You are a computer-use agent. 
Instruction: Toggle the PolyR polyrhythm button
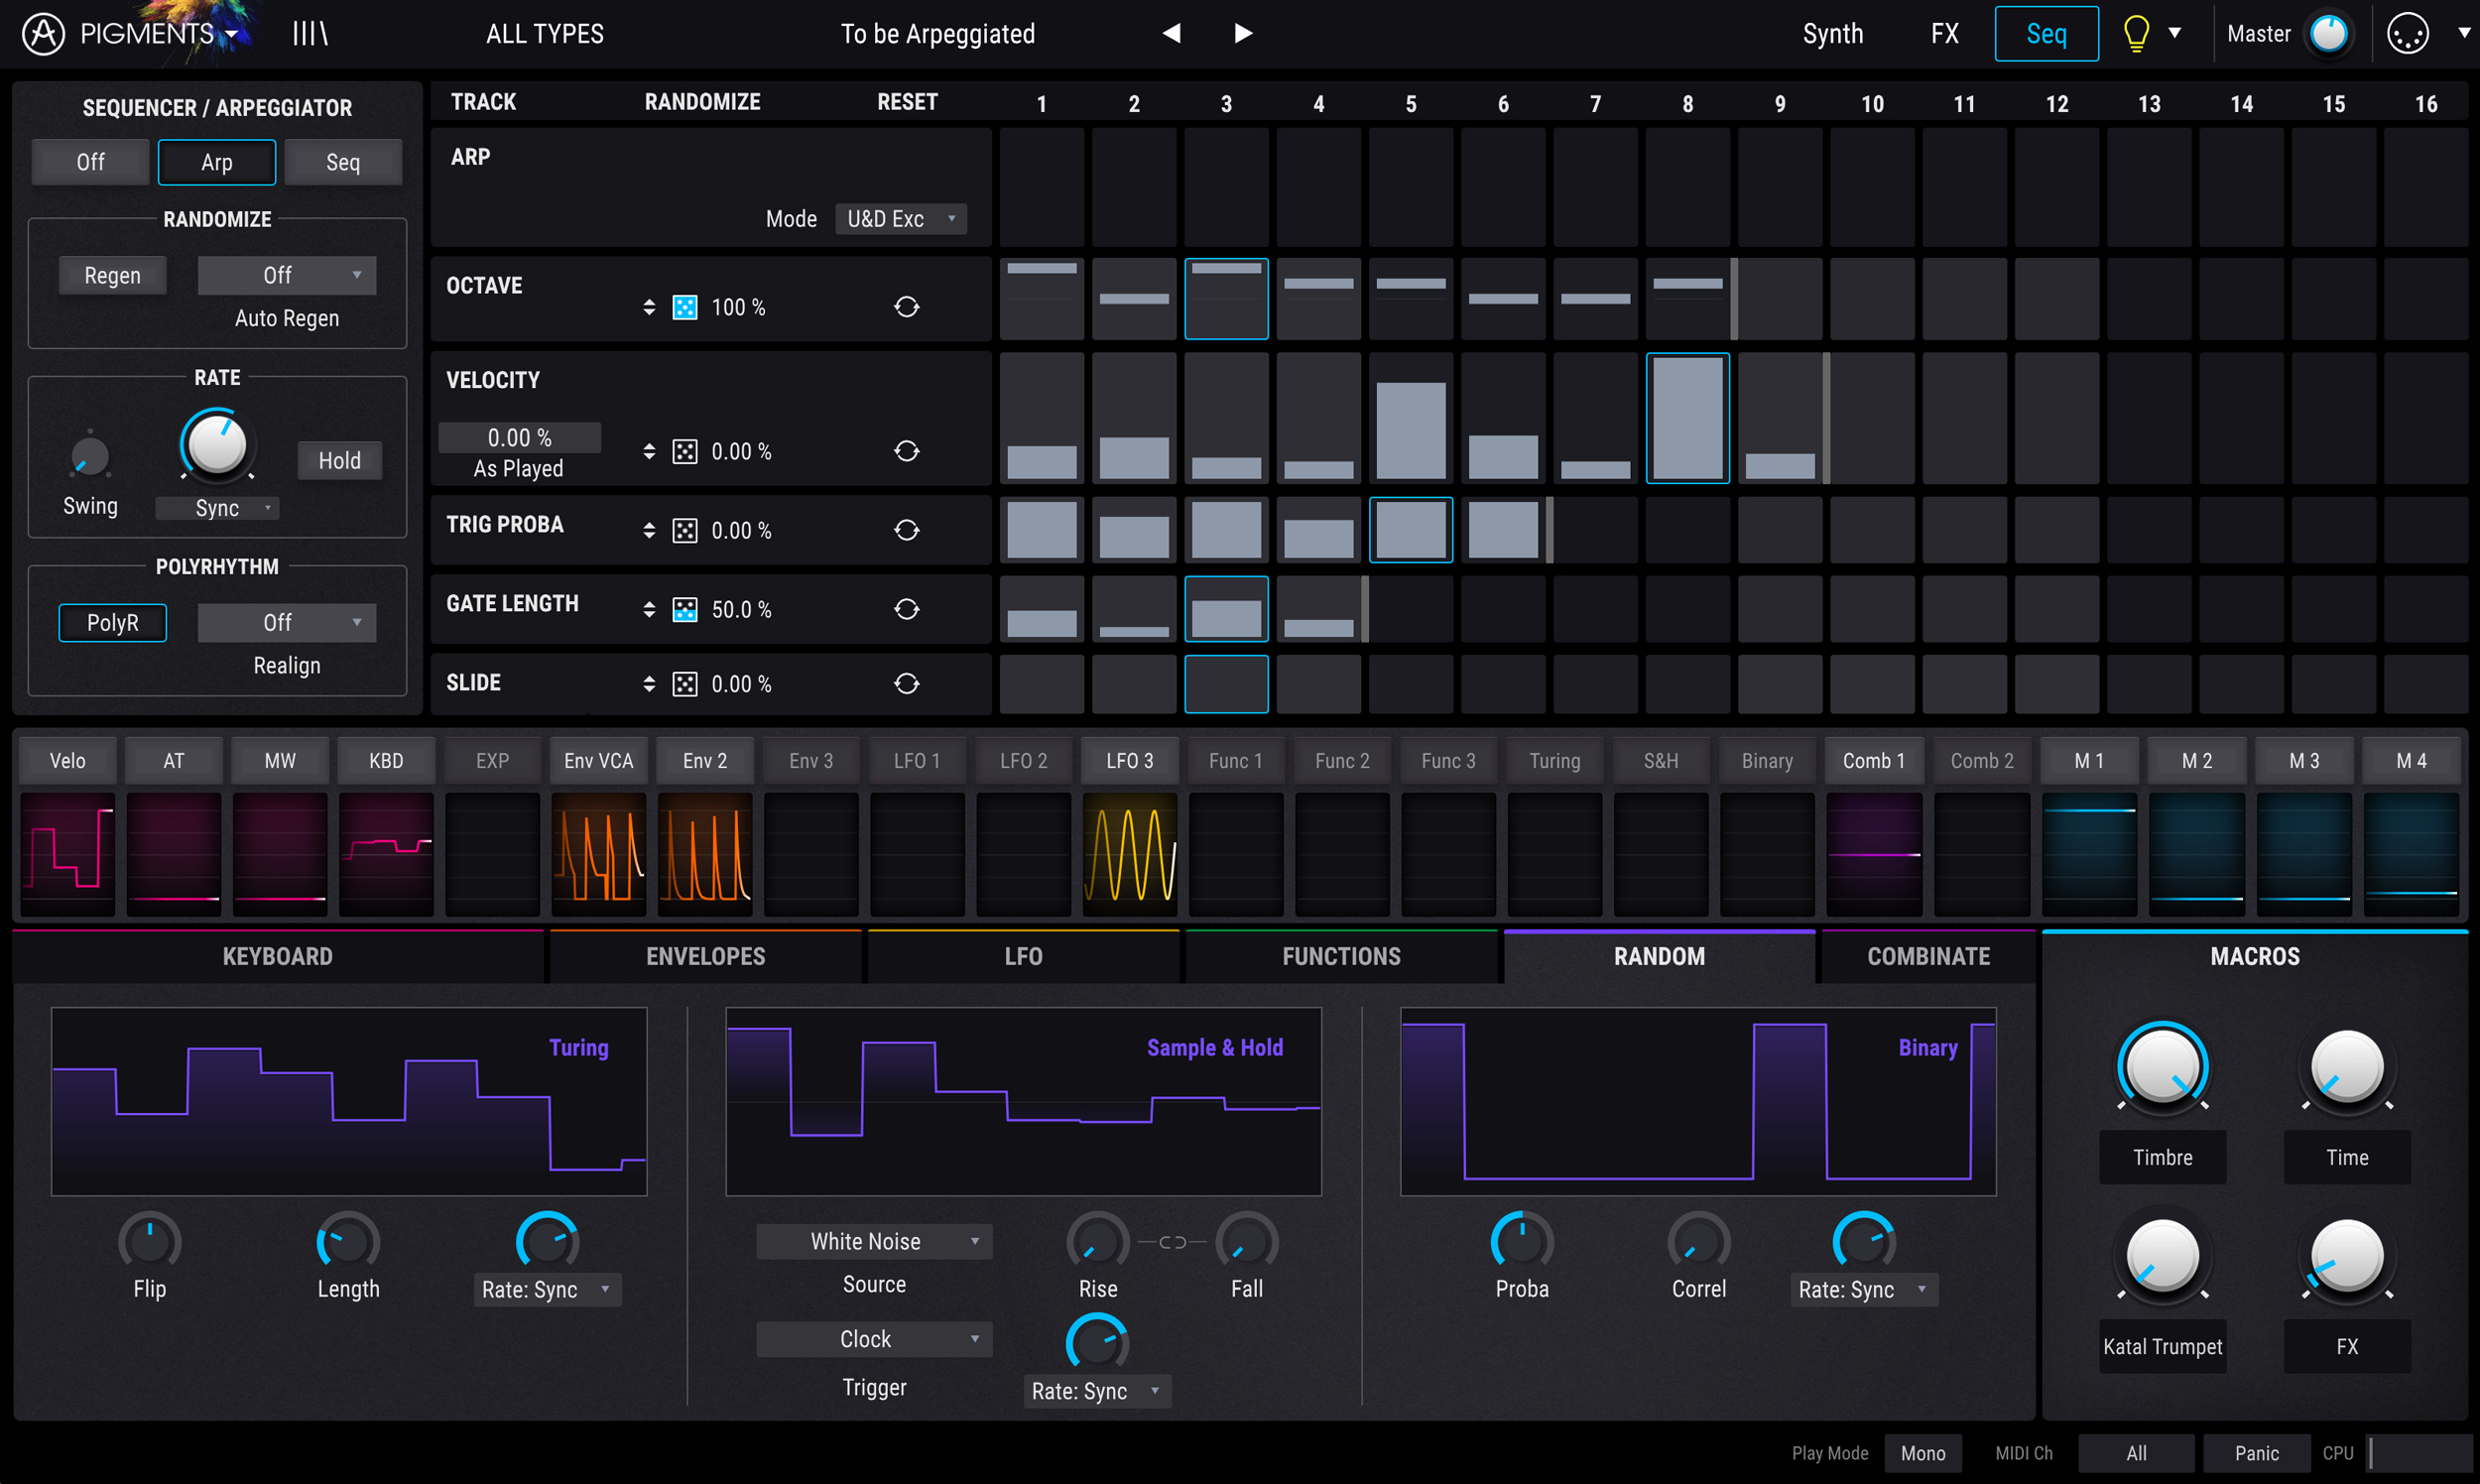pos(112,623)
